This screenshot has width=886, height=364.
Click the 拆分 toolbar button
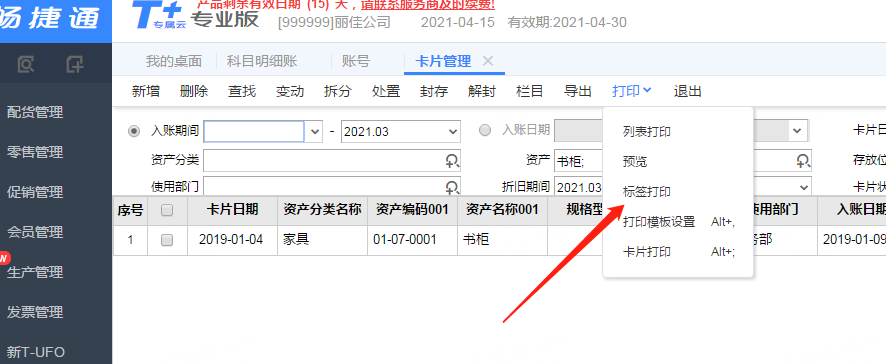[x=338, y=91]
